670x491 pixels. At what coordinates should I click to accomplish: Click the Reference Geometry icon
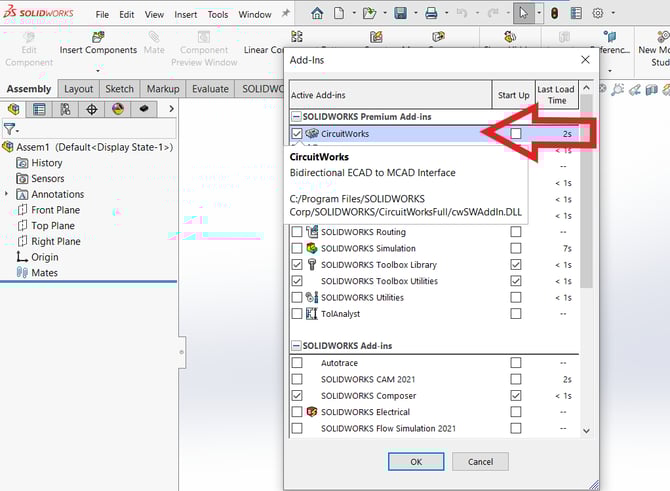point(610,37)
